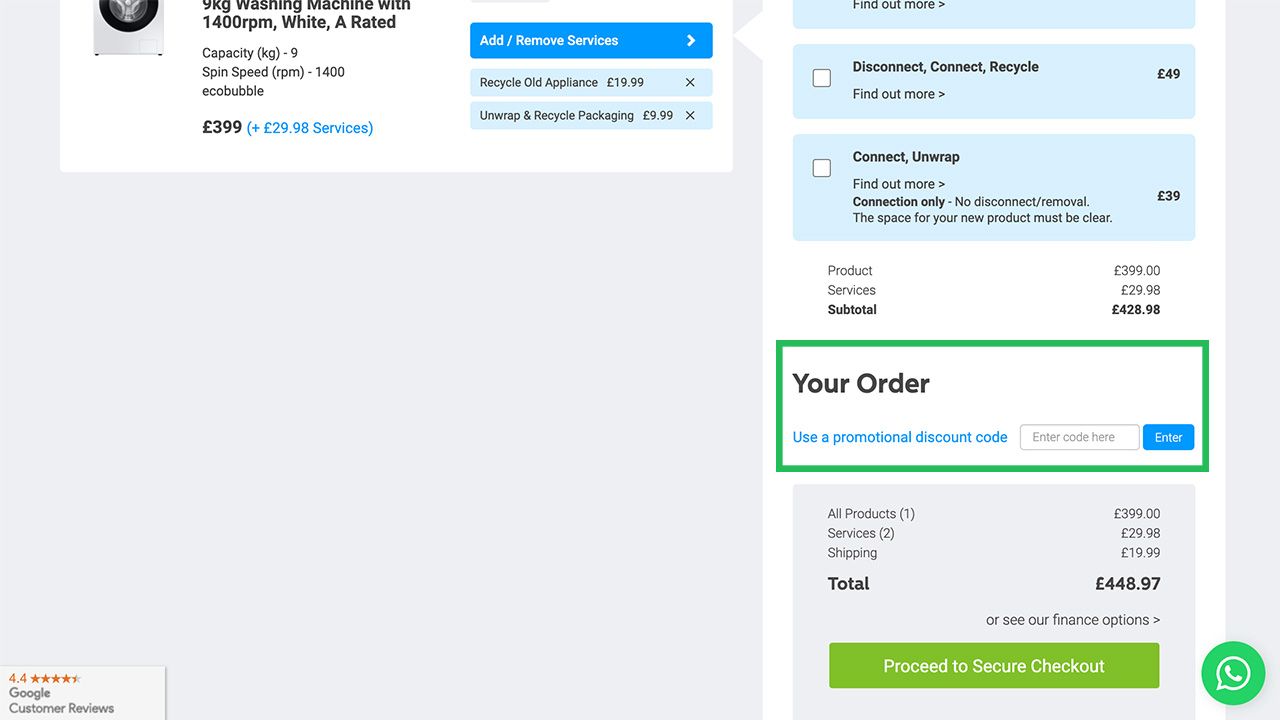Enable the Connect, Unwrap service
Screen dimensions: 1280x720
coord(821,167)
